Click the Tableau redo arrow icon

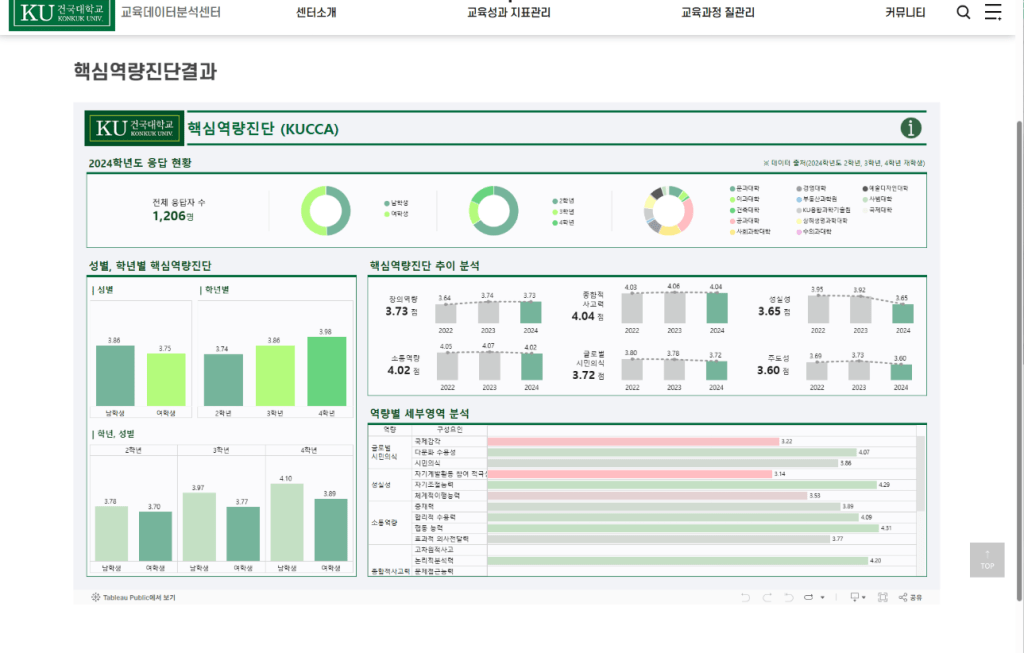coord(767,597)
